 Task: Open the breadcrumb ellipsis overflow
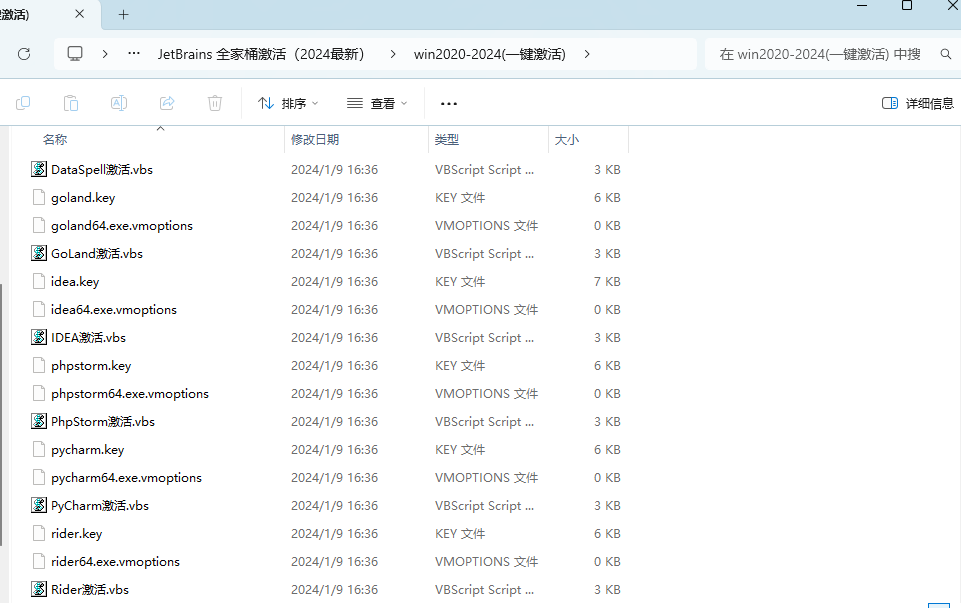[x=134, y=54]
